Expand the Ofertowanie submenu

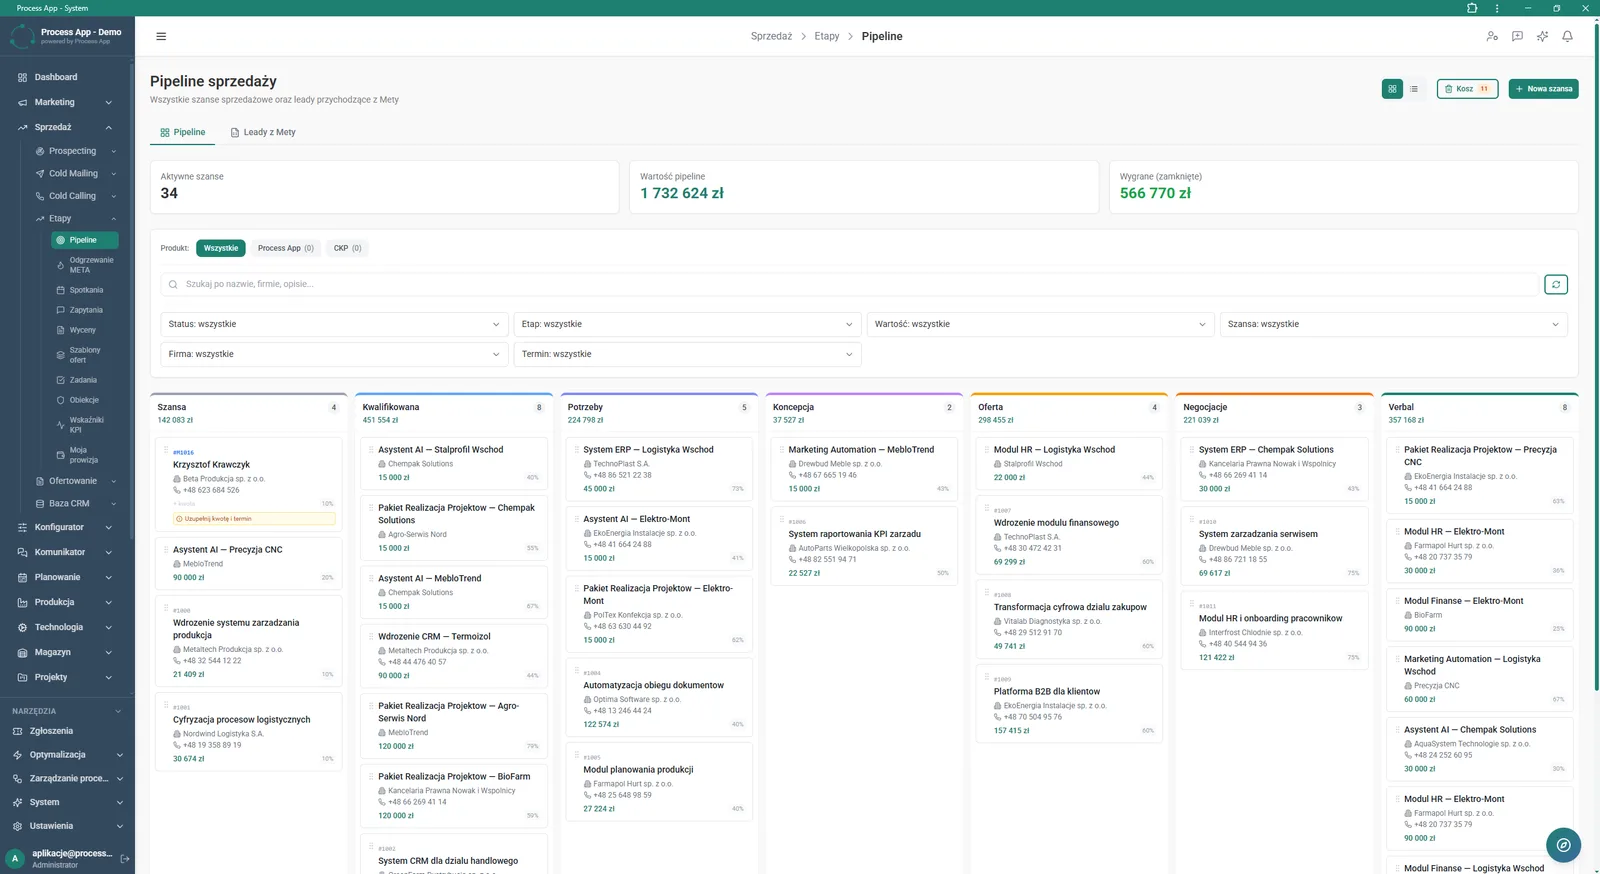76,481
